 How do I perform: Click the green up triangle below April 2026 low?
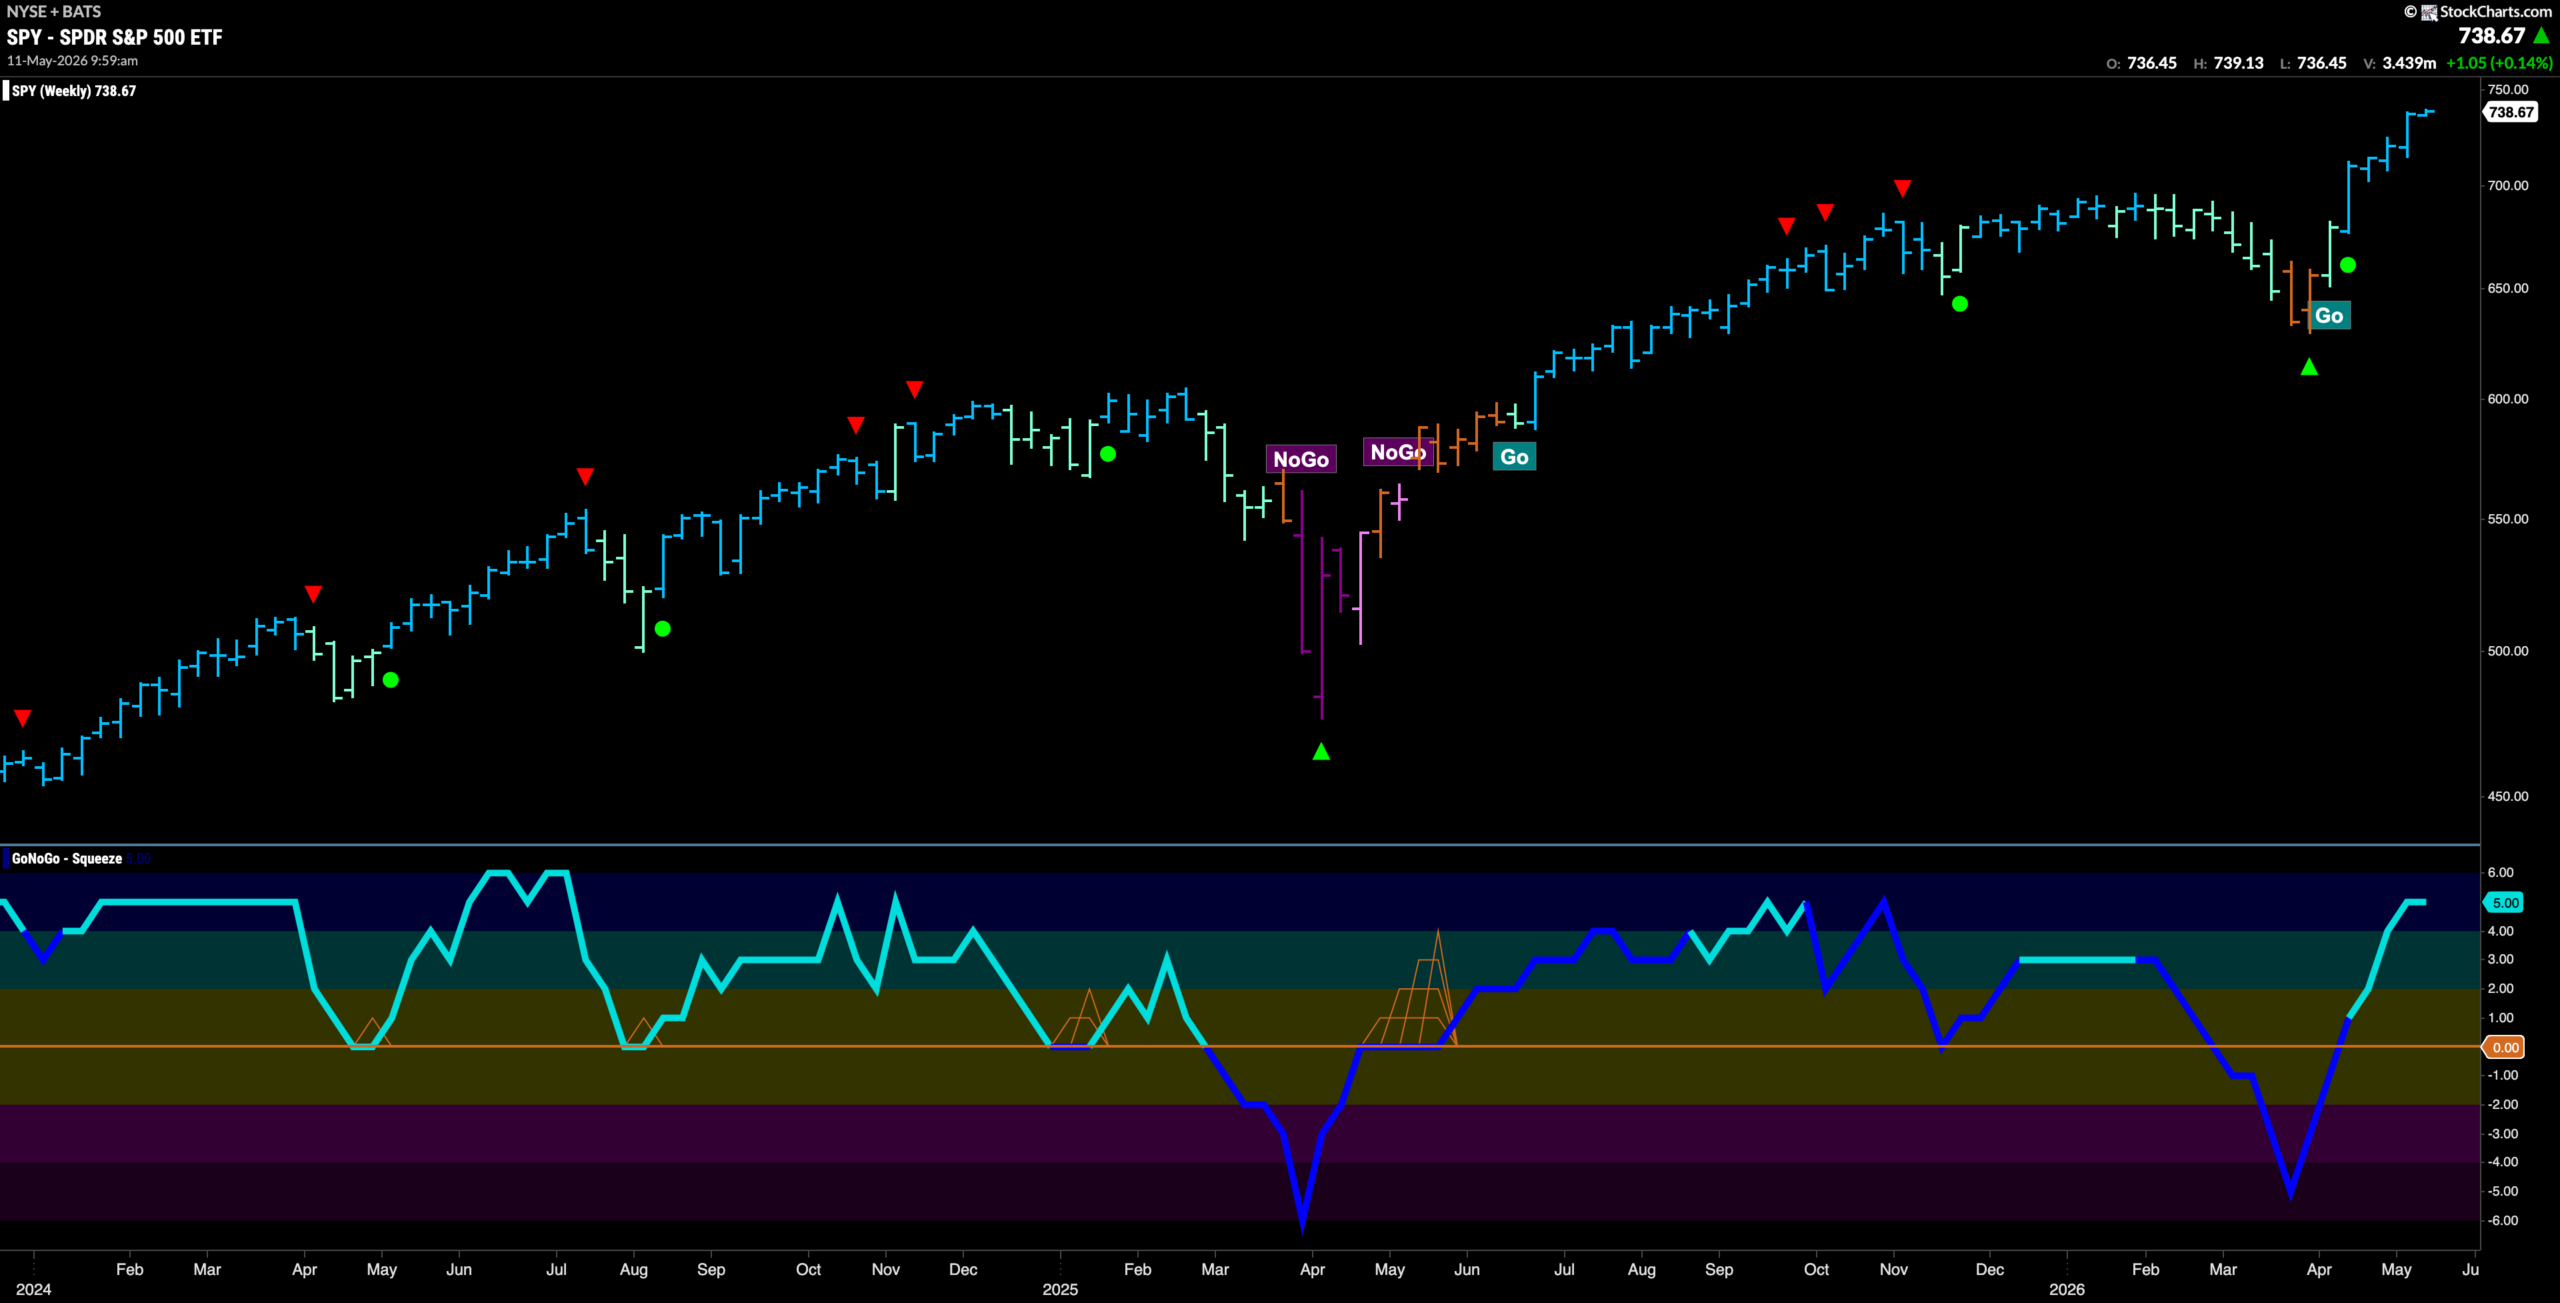[x=2309, y=367]
